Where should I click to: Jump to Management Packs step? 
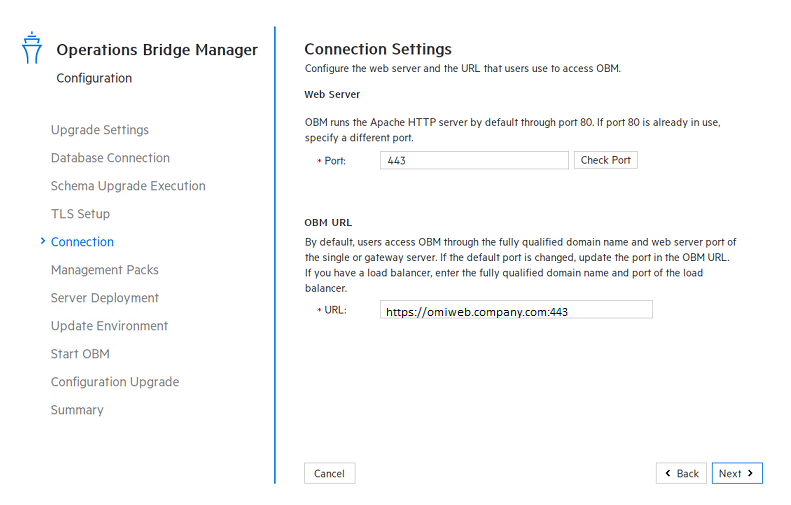pyautogui.click(x=104, y=270)
